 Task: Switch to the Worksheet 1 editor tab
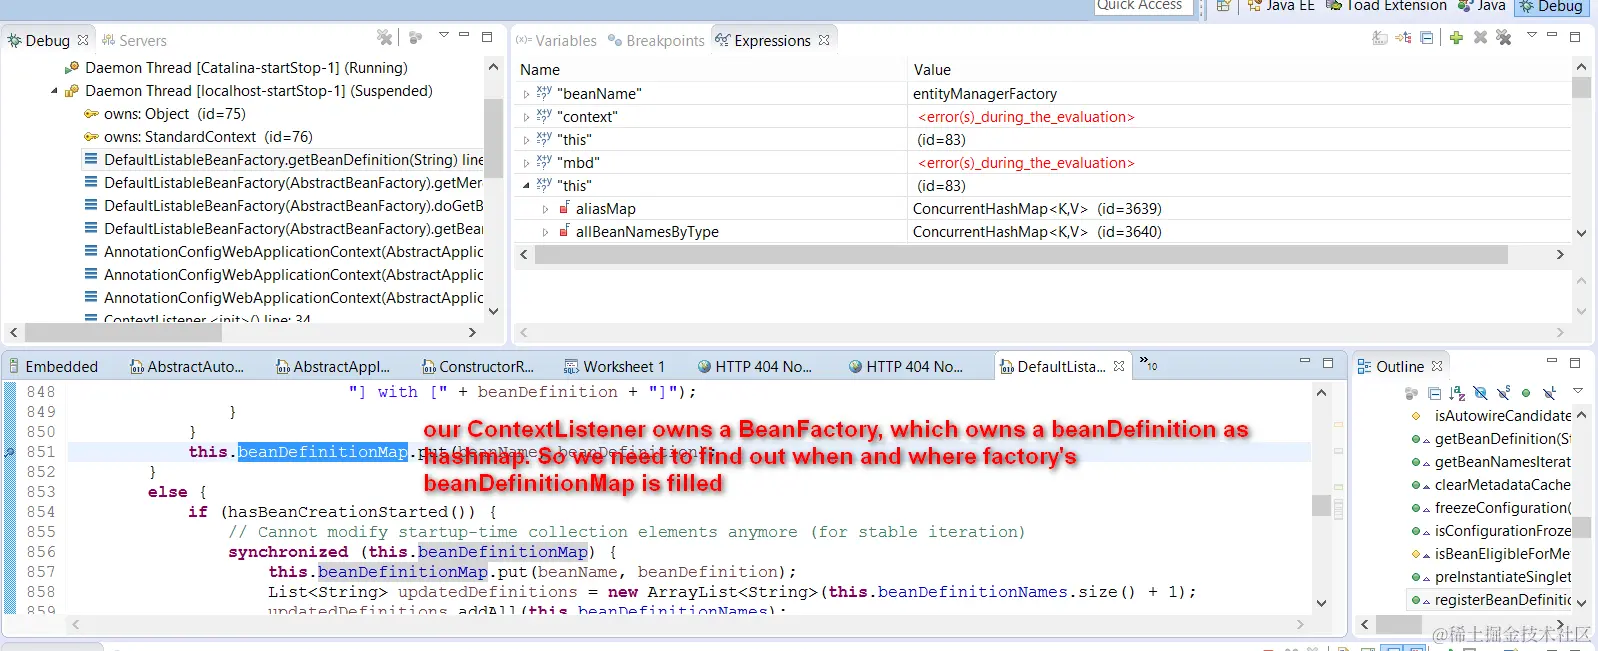coord(614,367)
